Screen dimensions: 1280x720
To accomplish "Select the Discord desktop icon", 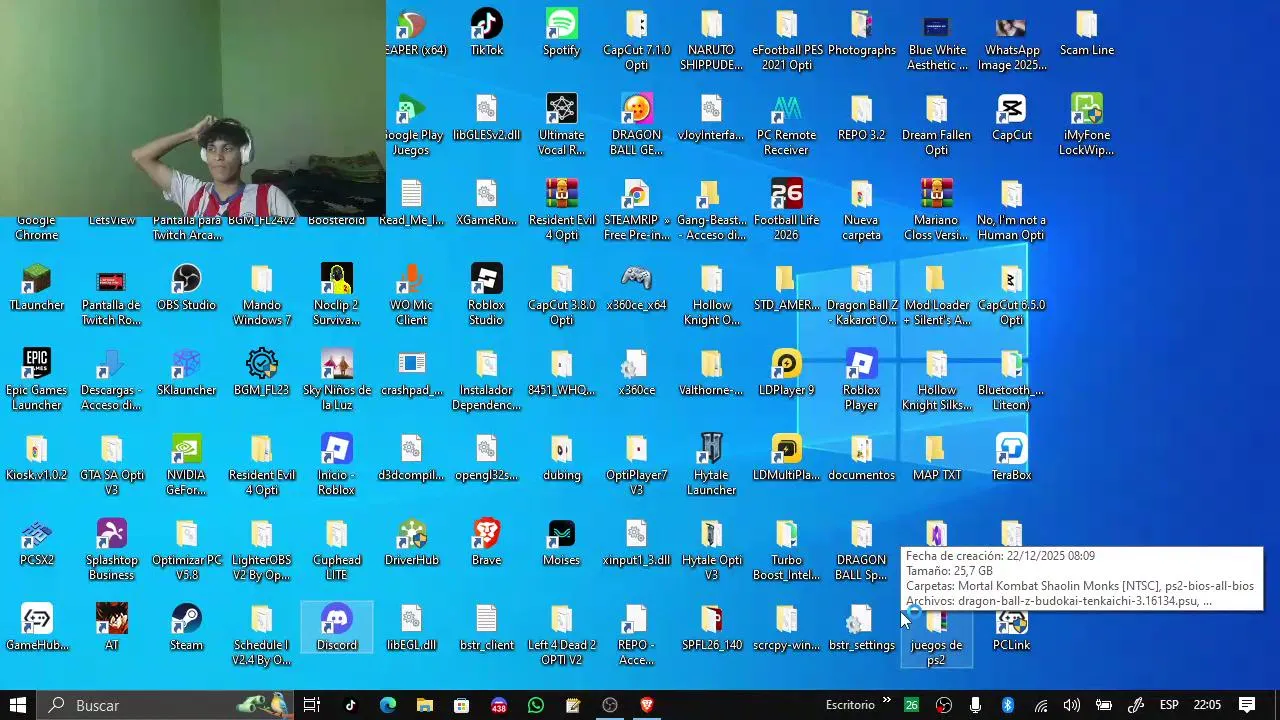I will [336, 627].
